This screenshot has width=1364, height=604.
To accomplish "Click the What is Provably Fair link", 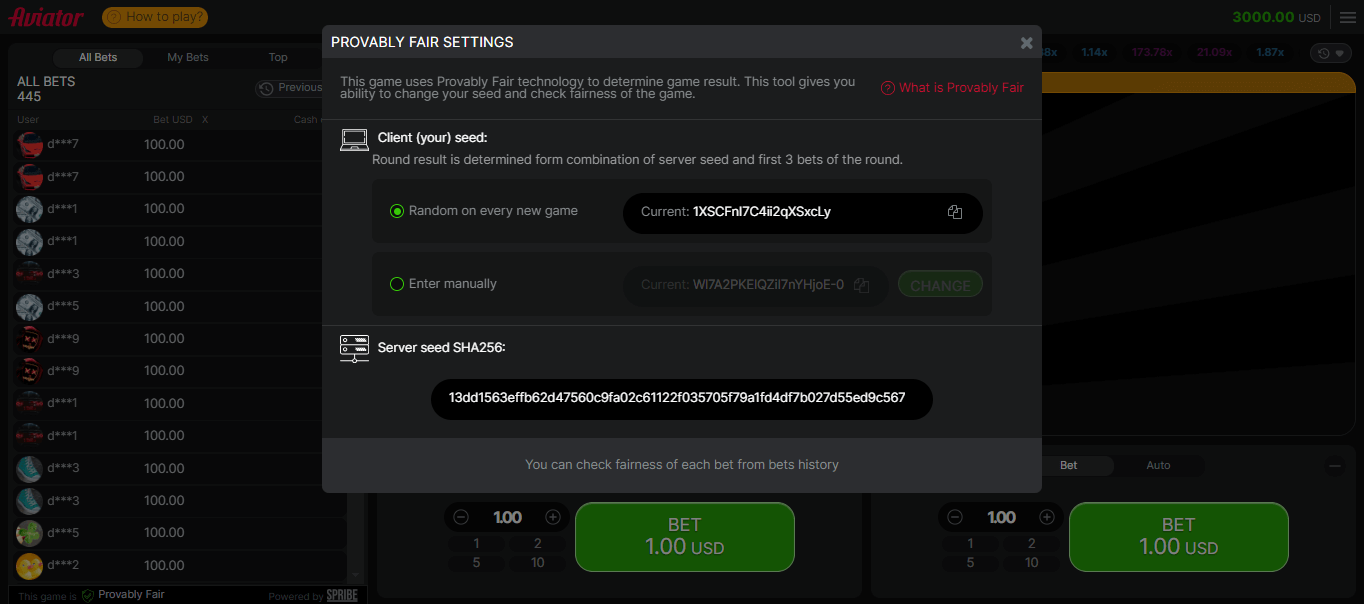I will point(952,88).
